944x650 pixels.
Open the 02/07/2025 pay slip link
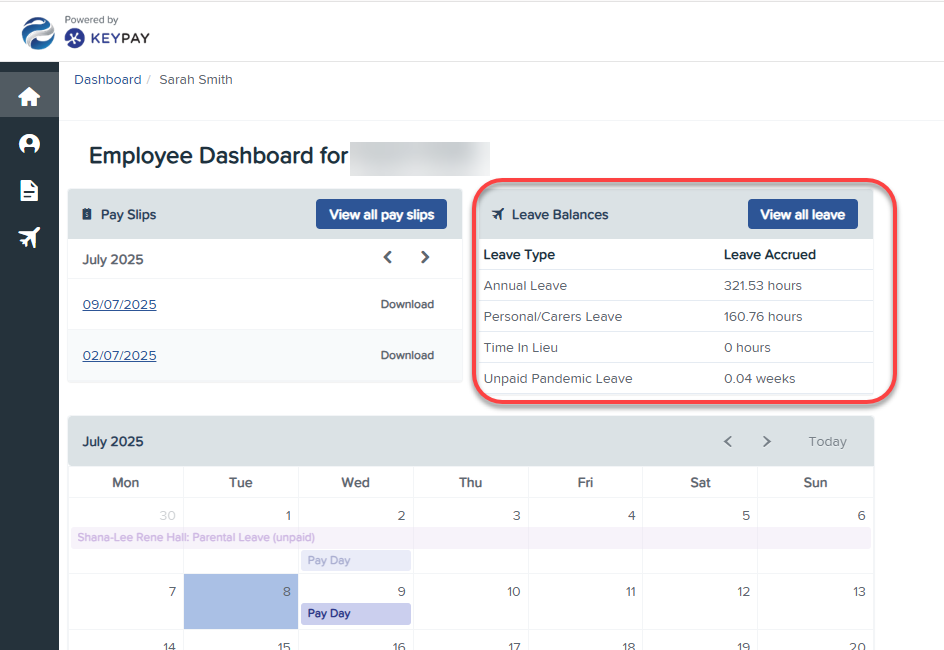(x=119, y=356)
